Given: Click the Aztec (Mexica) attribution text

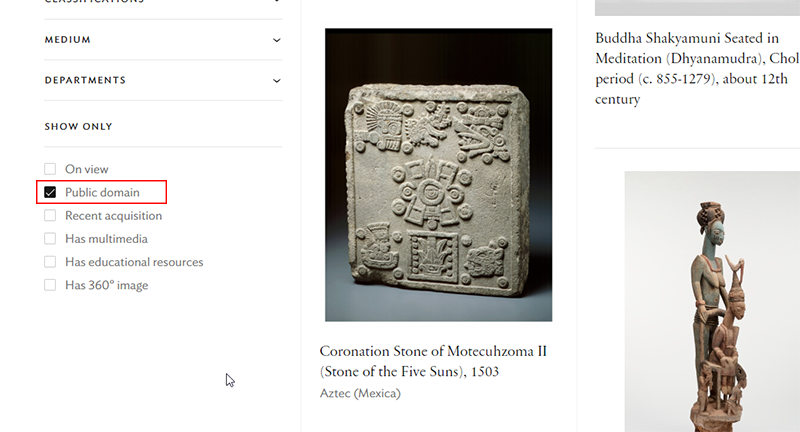Looking at the screenshot, I should [360, 393].
